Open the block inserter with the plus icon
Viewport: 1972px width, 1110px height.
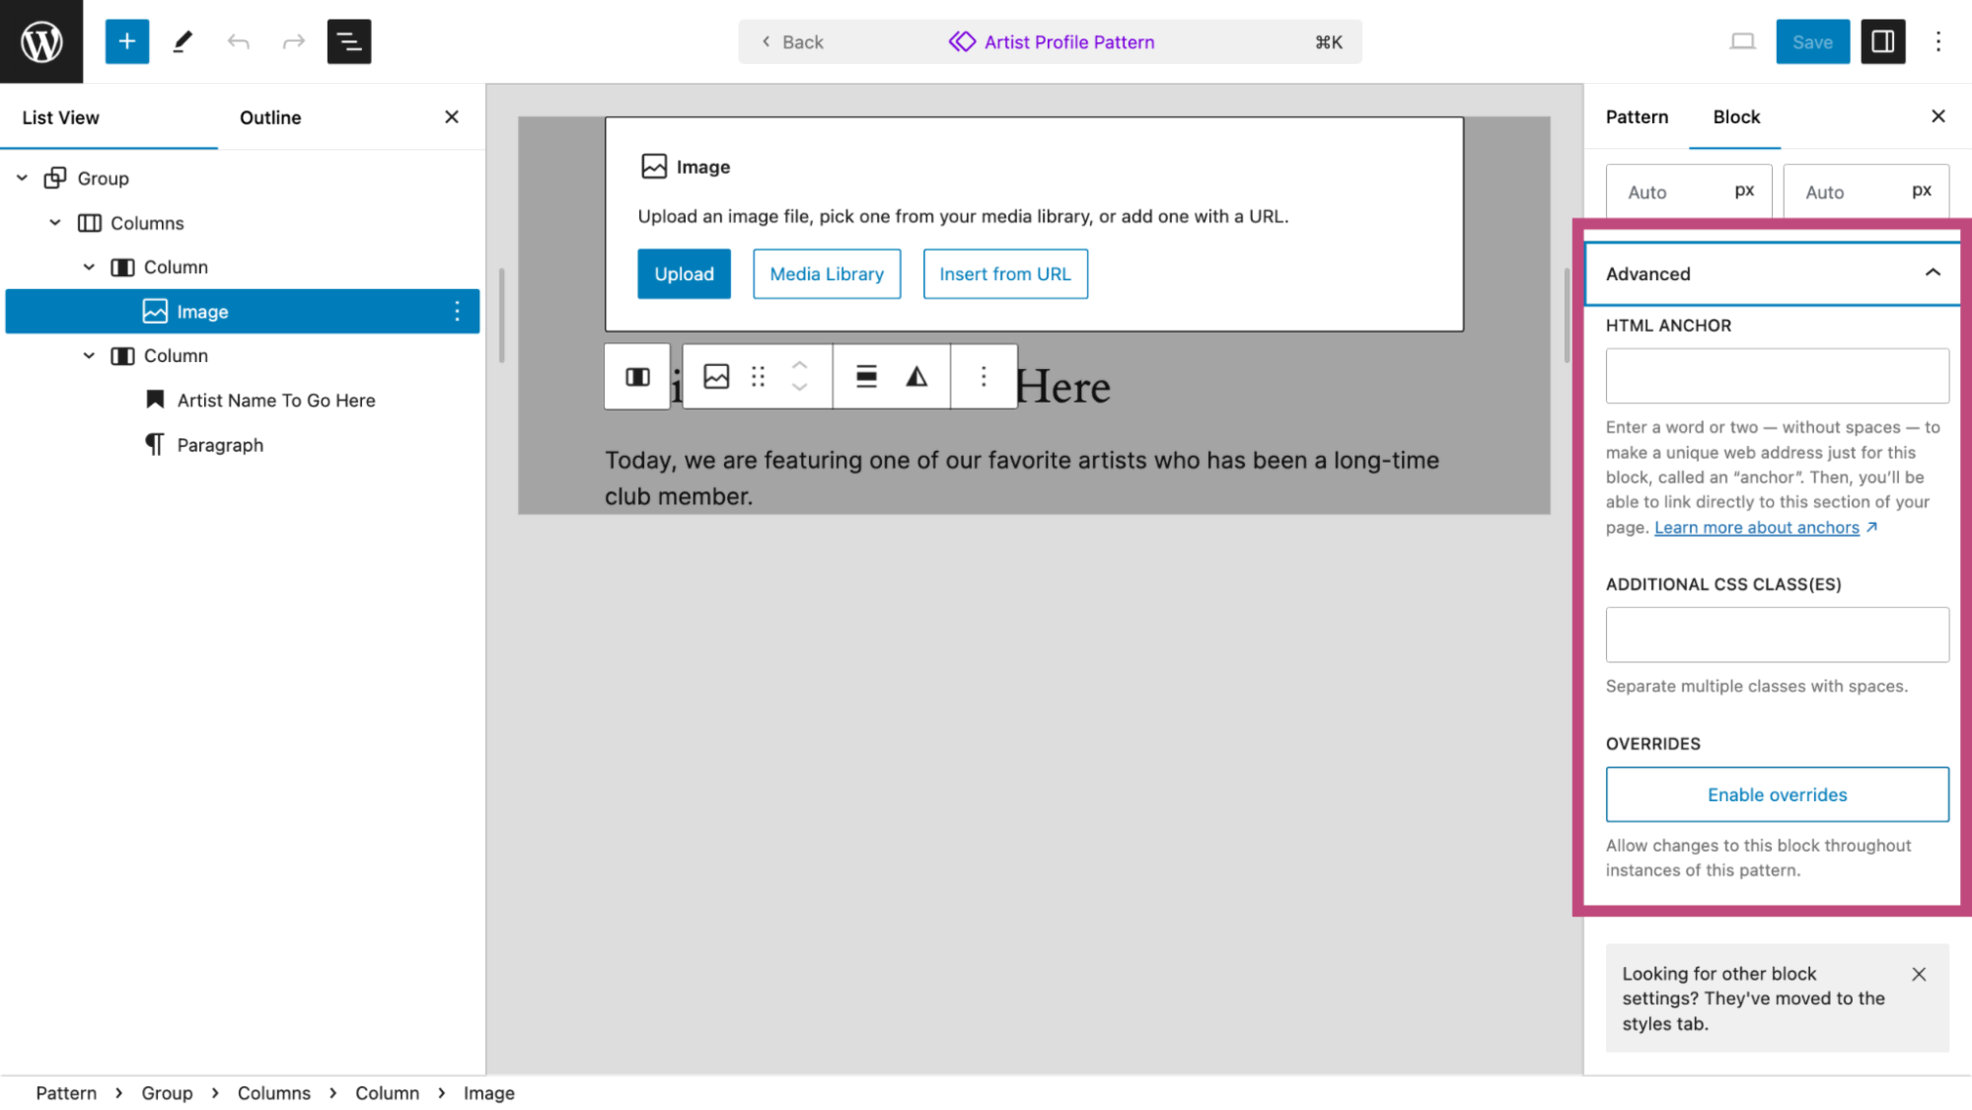(127, 41)
